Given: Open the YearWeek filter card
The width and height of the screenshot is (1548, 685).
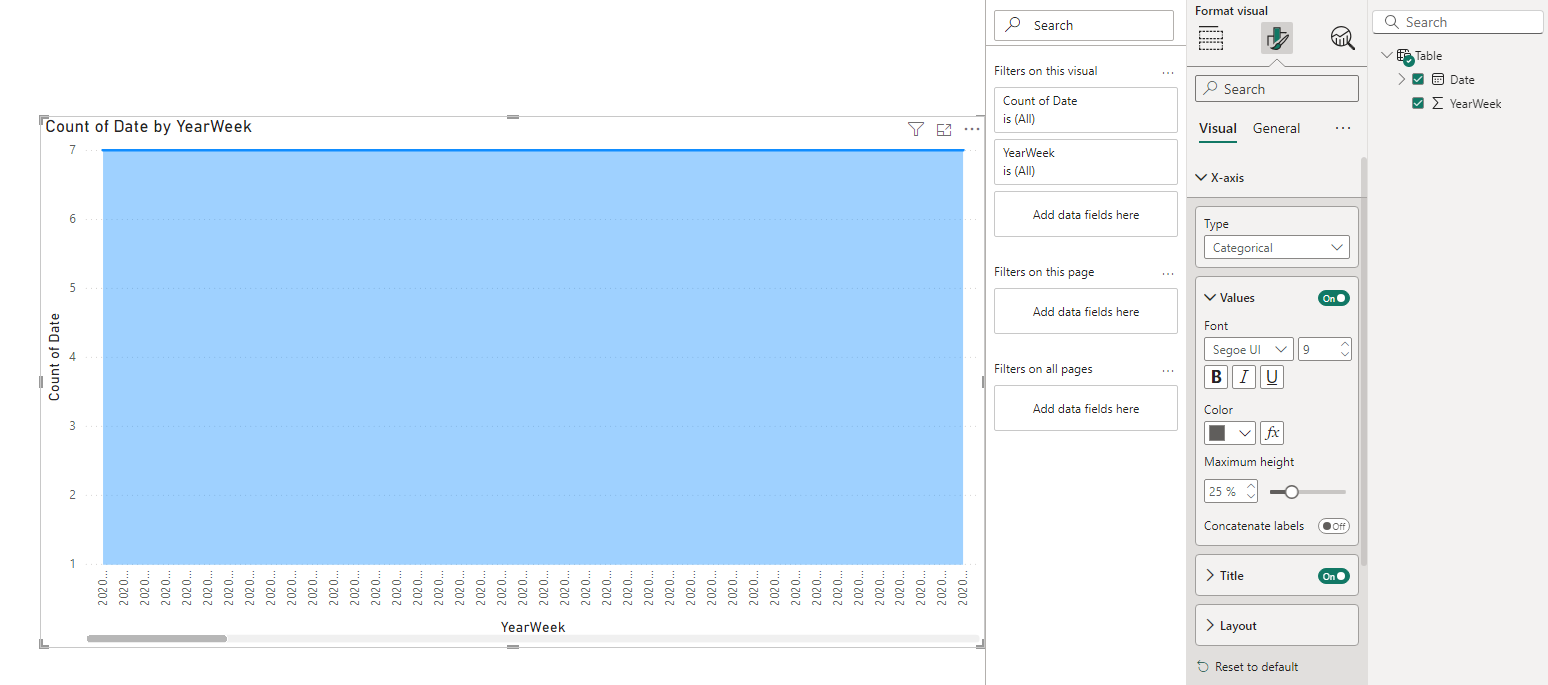Looking at the screenshot, I should tap(1086, 162).
